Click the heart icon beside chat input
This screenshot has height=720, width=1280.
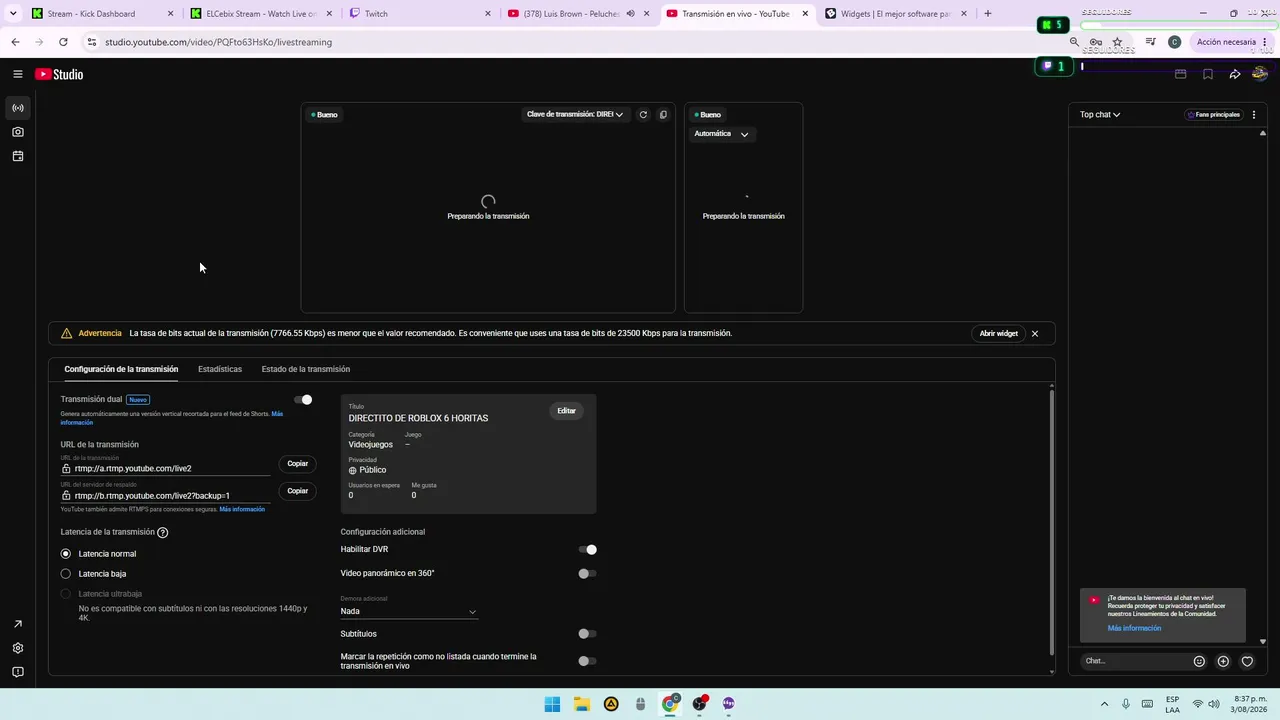coord(1247,661)
